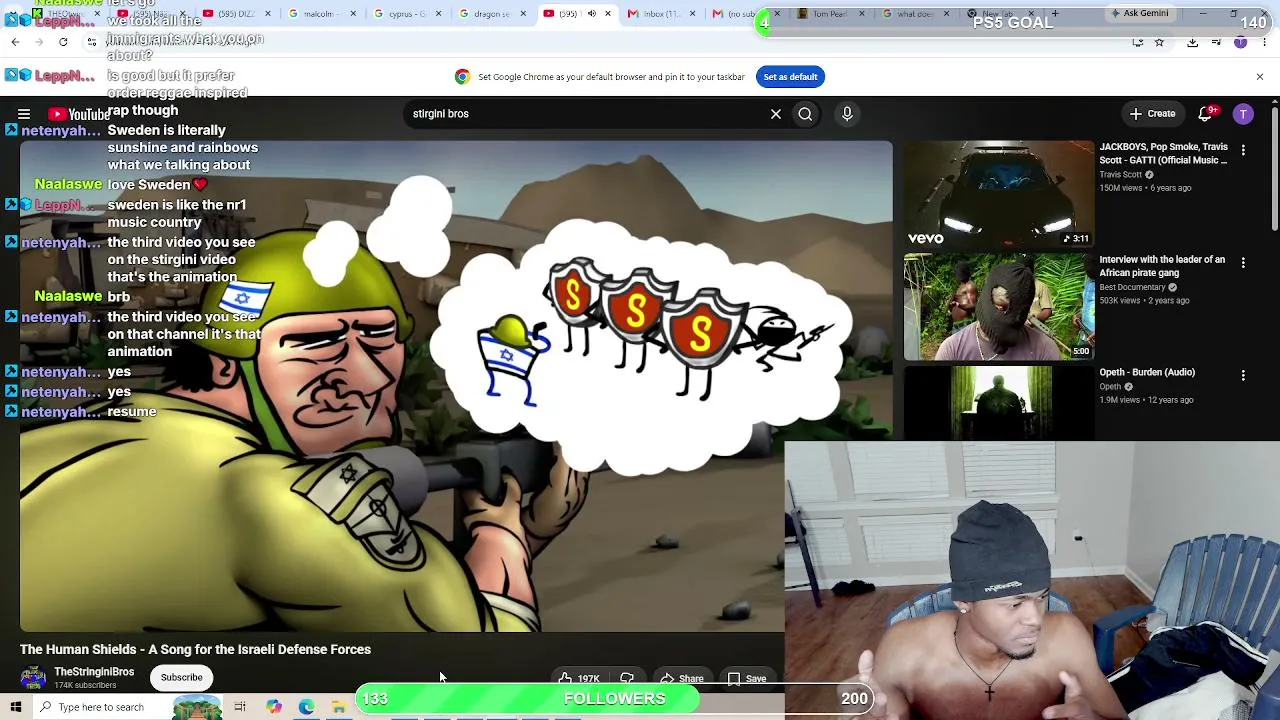The height and width of the screenshot is (720, 1280).
Task: Open TheStringiniBros channel name link
Action: (x=94, y=672)
